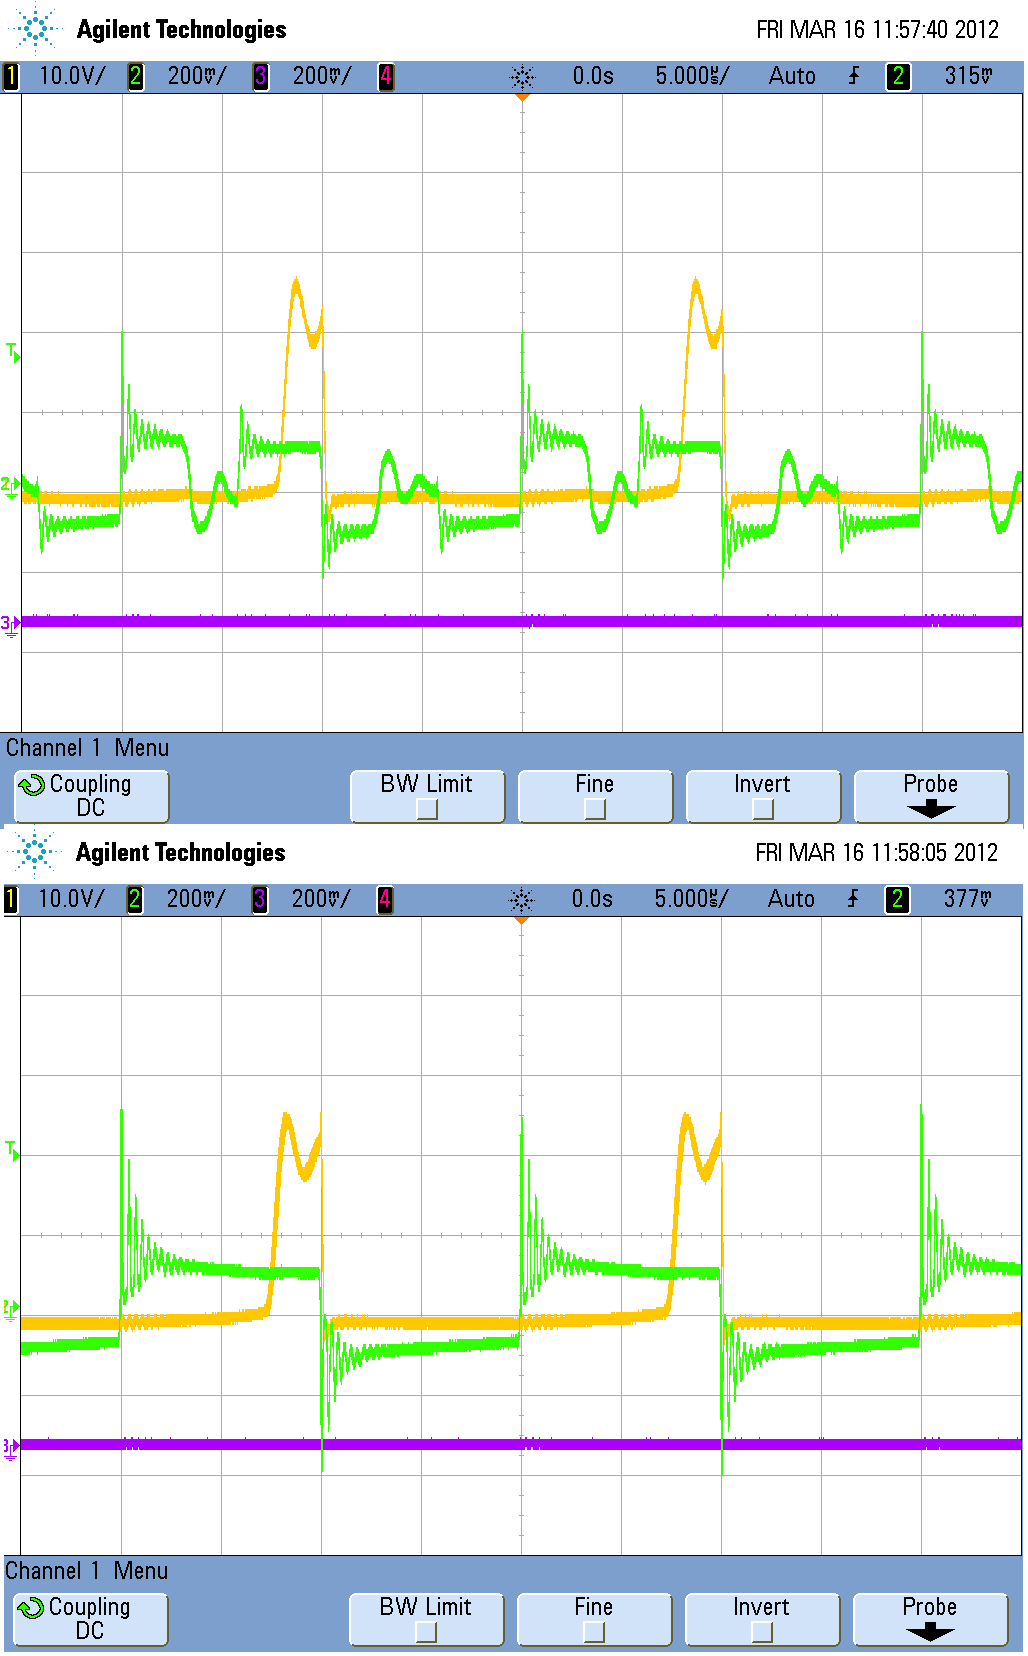Image resolution: width=1028 pixels, height=1656 pixels.
Task: Toggle BW Limit checkbox in top menu
Action: [427, 809]
